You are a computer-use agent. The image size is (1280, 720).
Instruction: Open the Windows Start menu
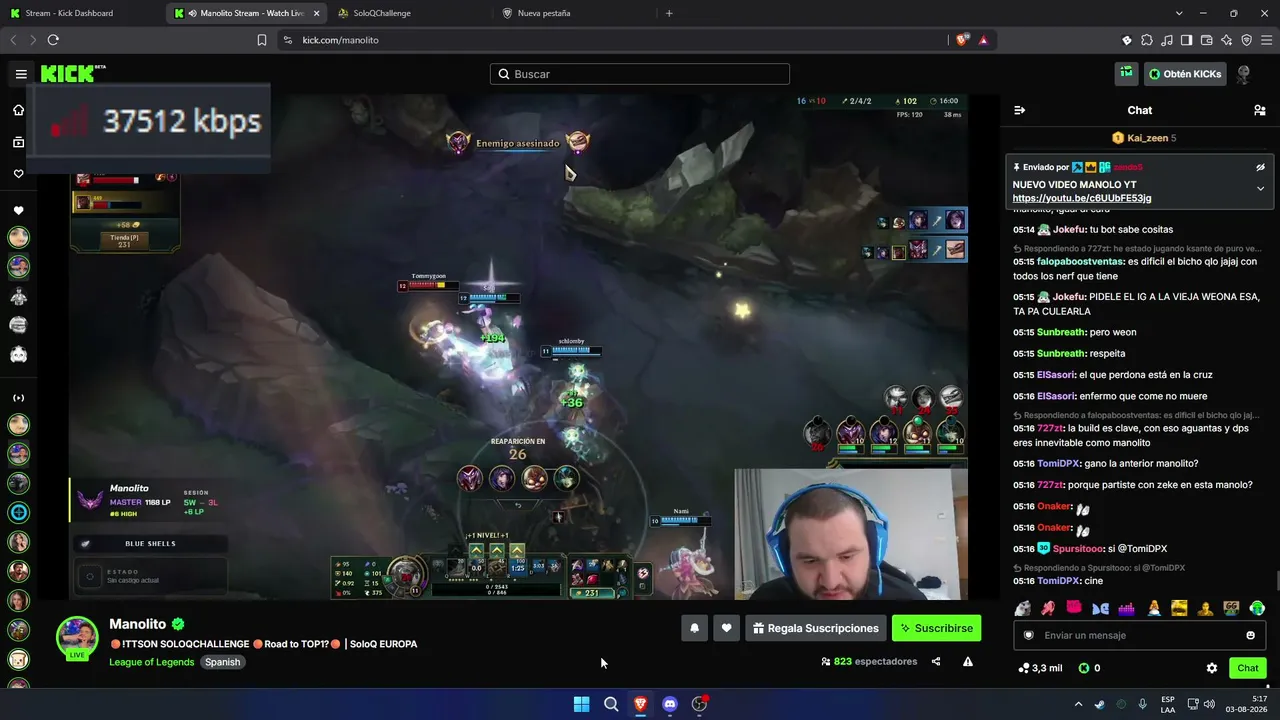coord(581,704)
